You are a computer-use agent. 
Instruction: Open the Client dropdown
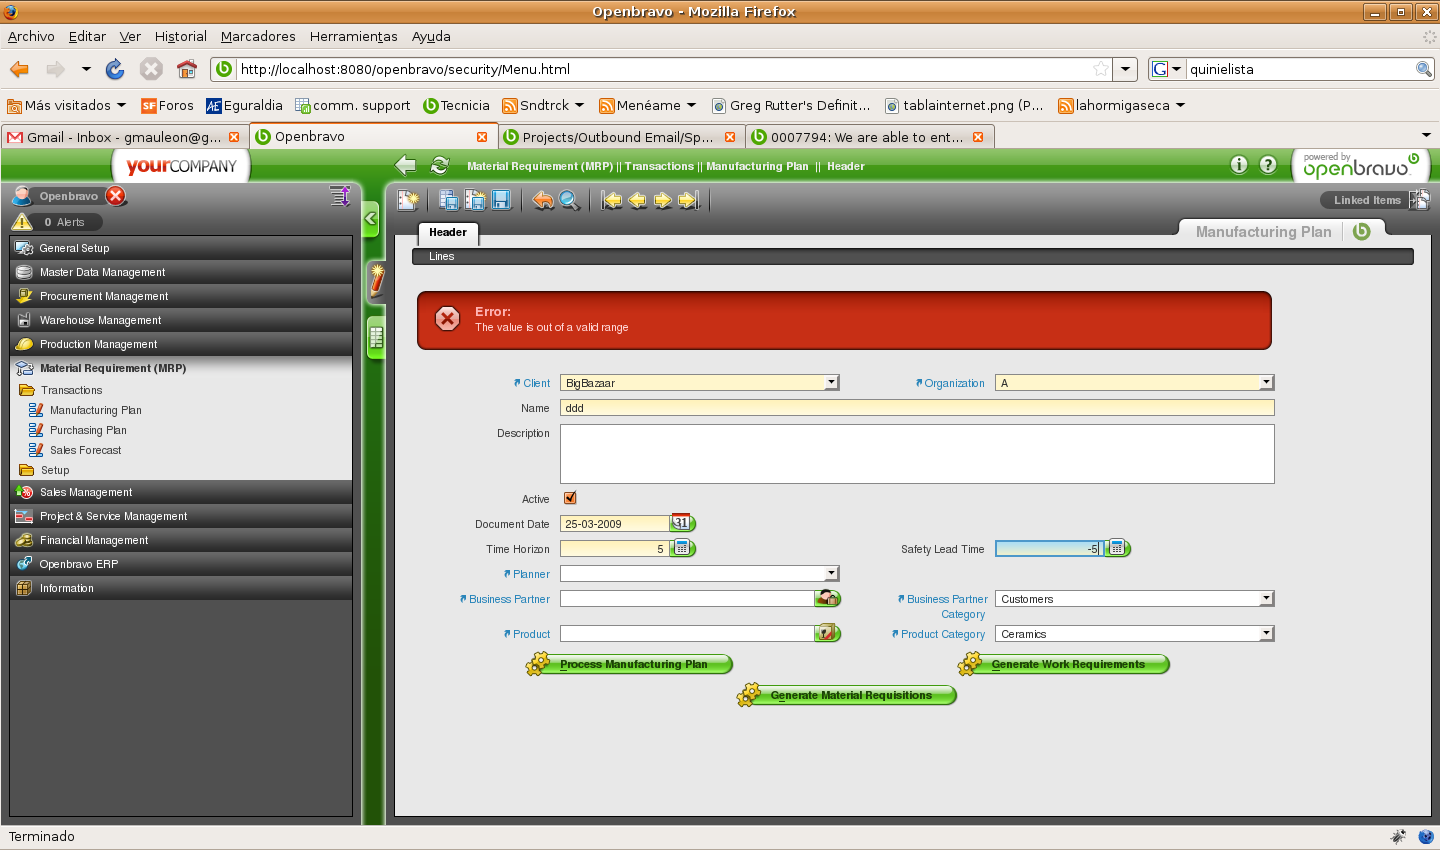(x=831, y=383)
